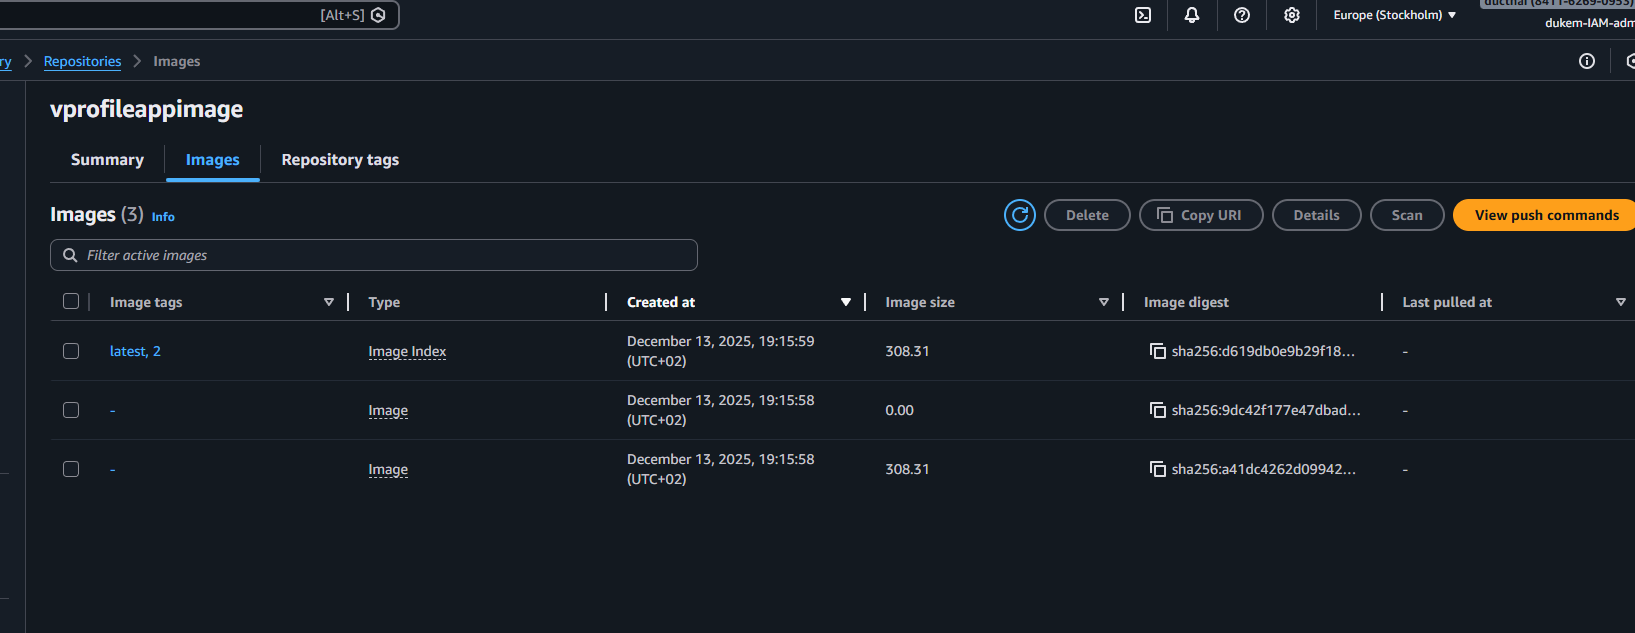Copy digest sha256:9dc42f177e47dbad
Screen dimensions: 1635x633
(x=1158, y=410)
